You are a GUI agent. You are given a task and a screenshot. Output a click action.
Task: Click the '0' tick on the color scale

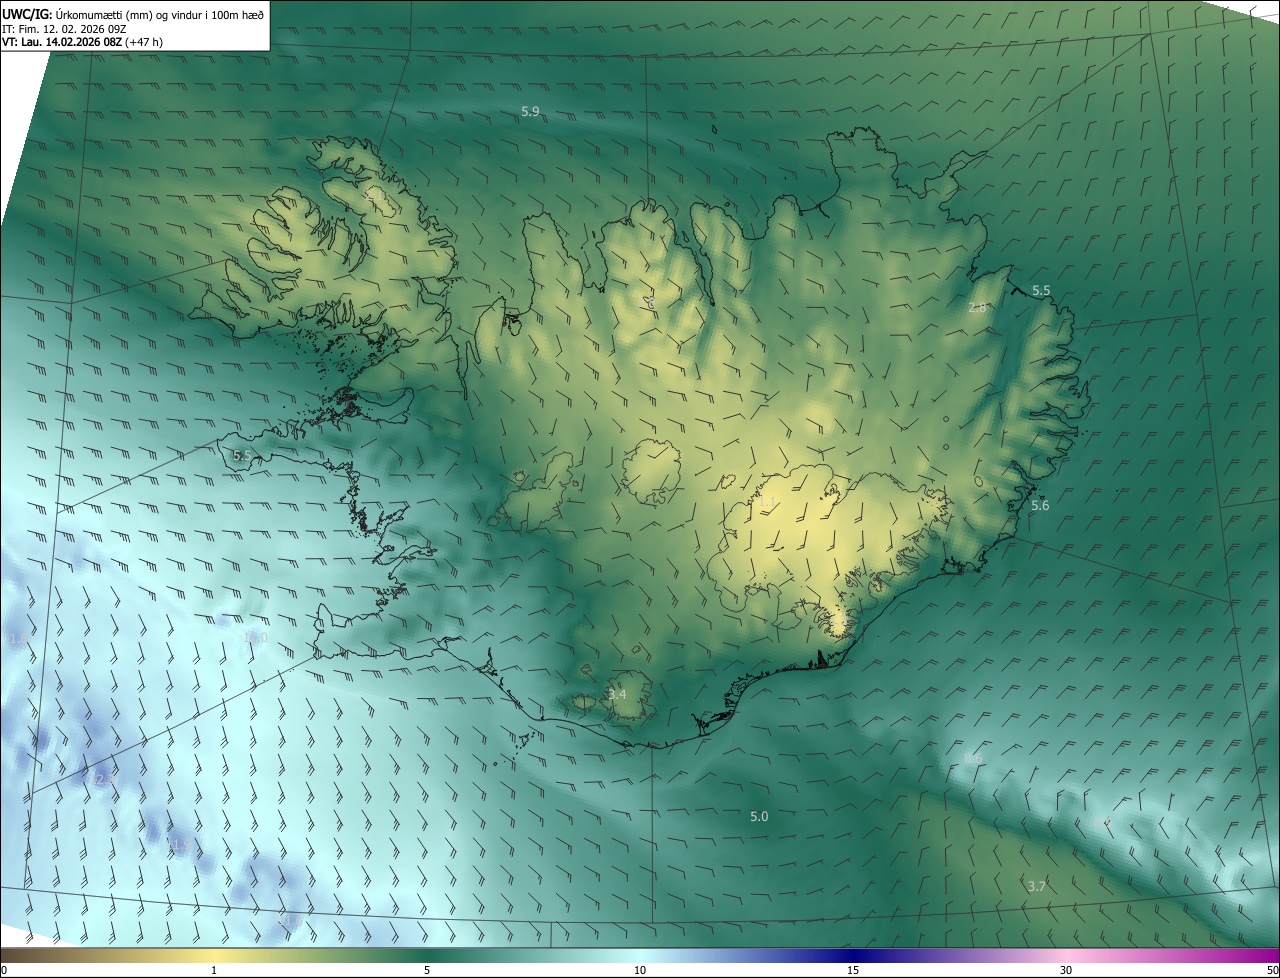(x=4, y=971)
